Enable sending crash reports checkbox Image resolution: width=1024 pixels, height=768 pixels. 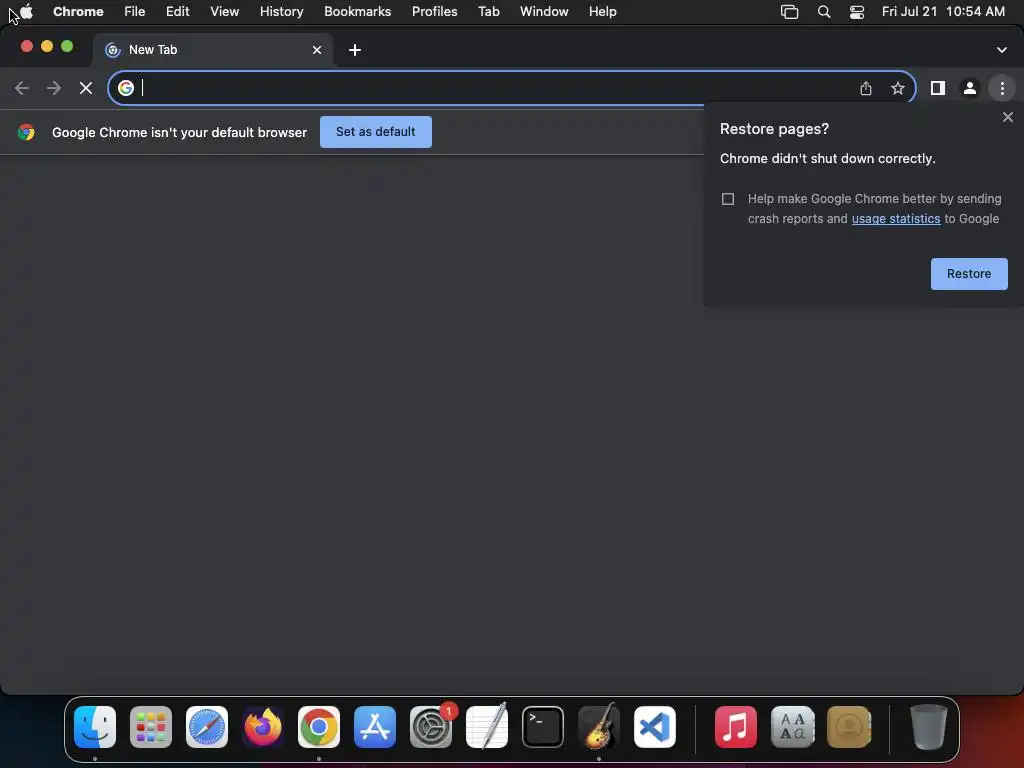click(x=728, y=199)
